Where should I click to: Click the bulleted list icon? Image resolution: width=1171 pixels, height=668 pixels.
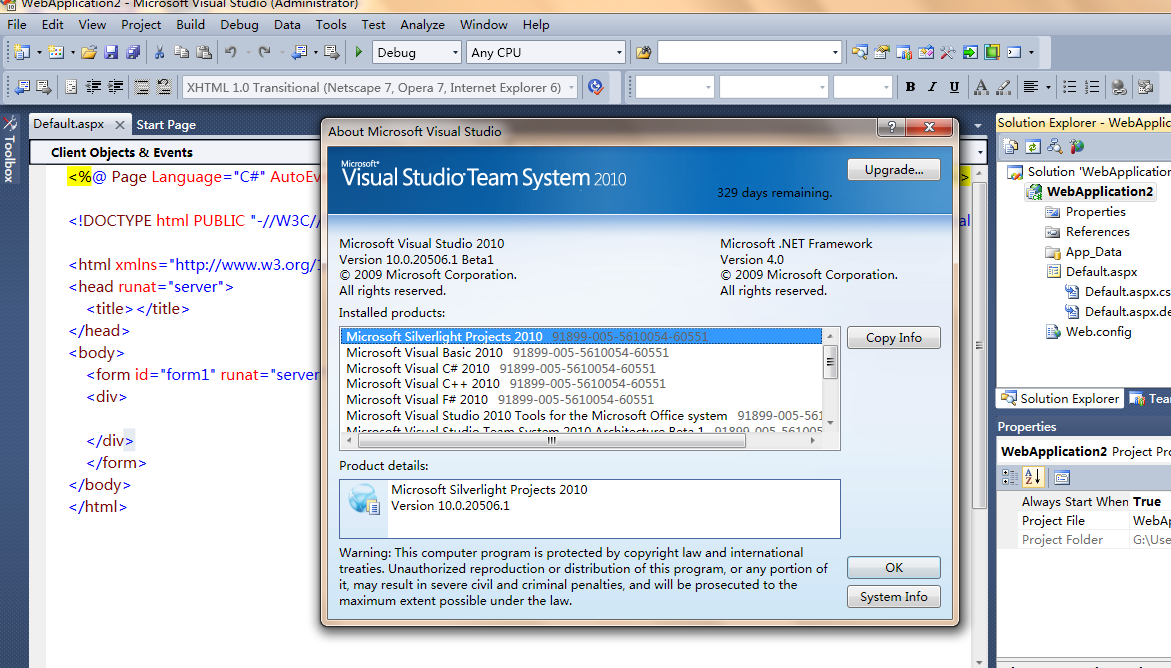tap(1069, 87)
